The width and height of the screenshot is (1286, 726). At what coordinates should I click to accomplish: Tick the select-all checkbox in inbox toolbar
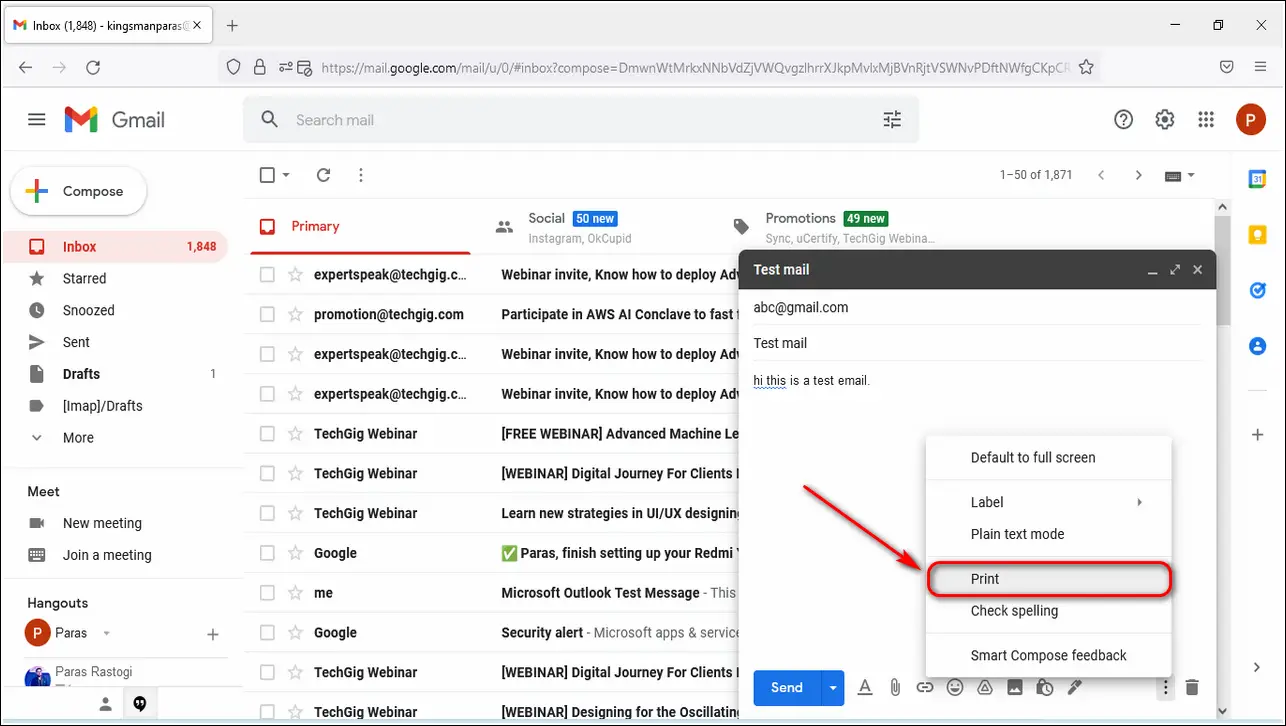[267, 175]
